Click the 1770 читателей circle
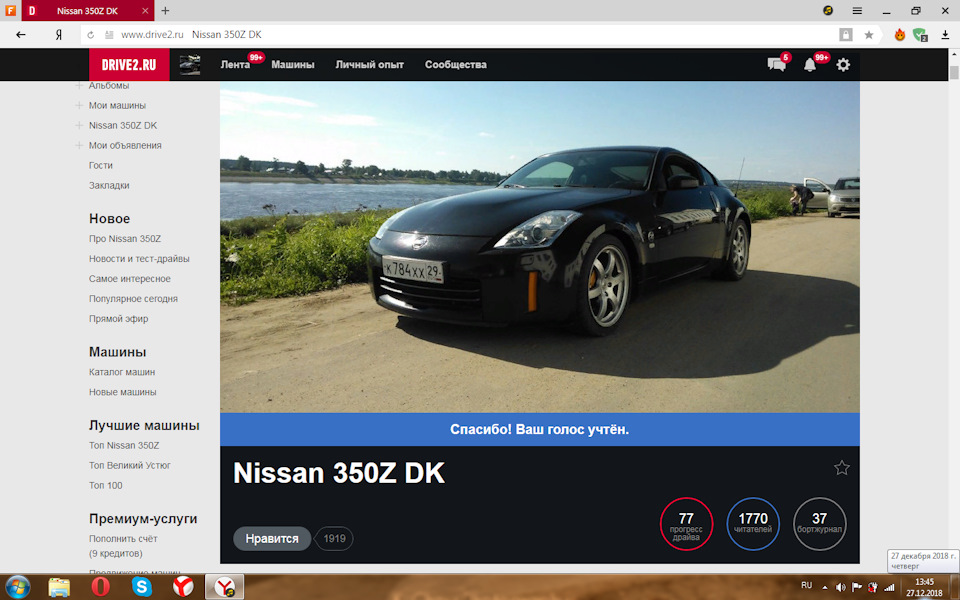 coord(752,524)
